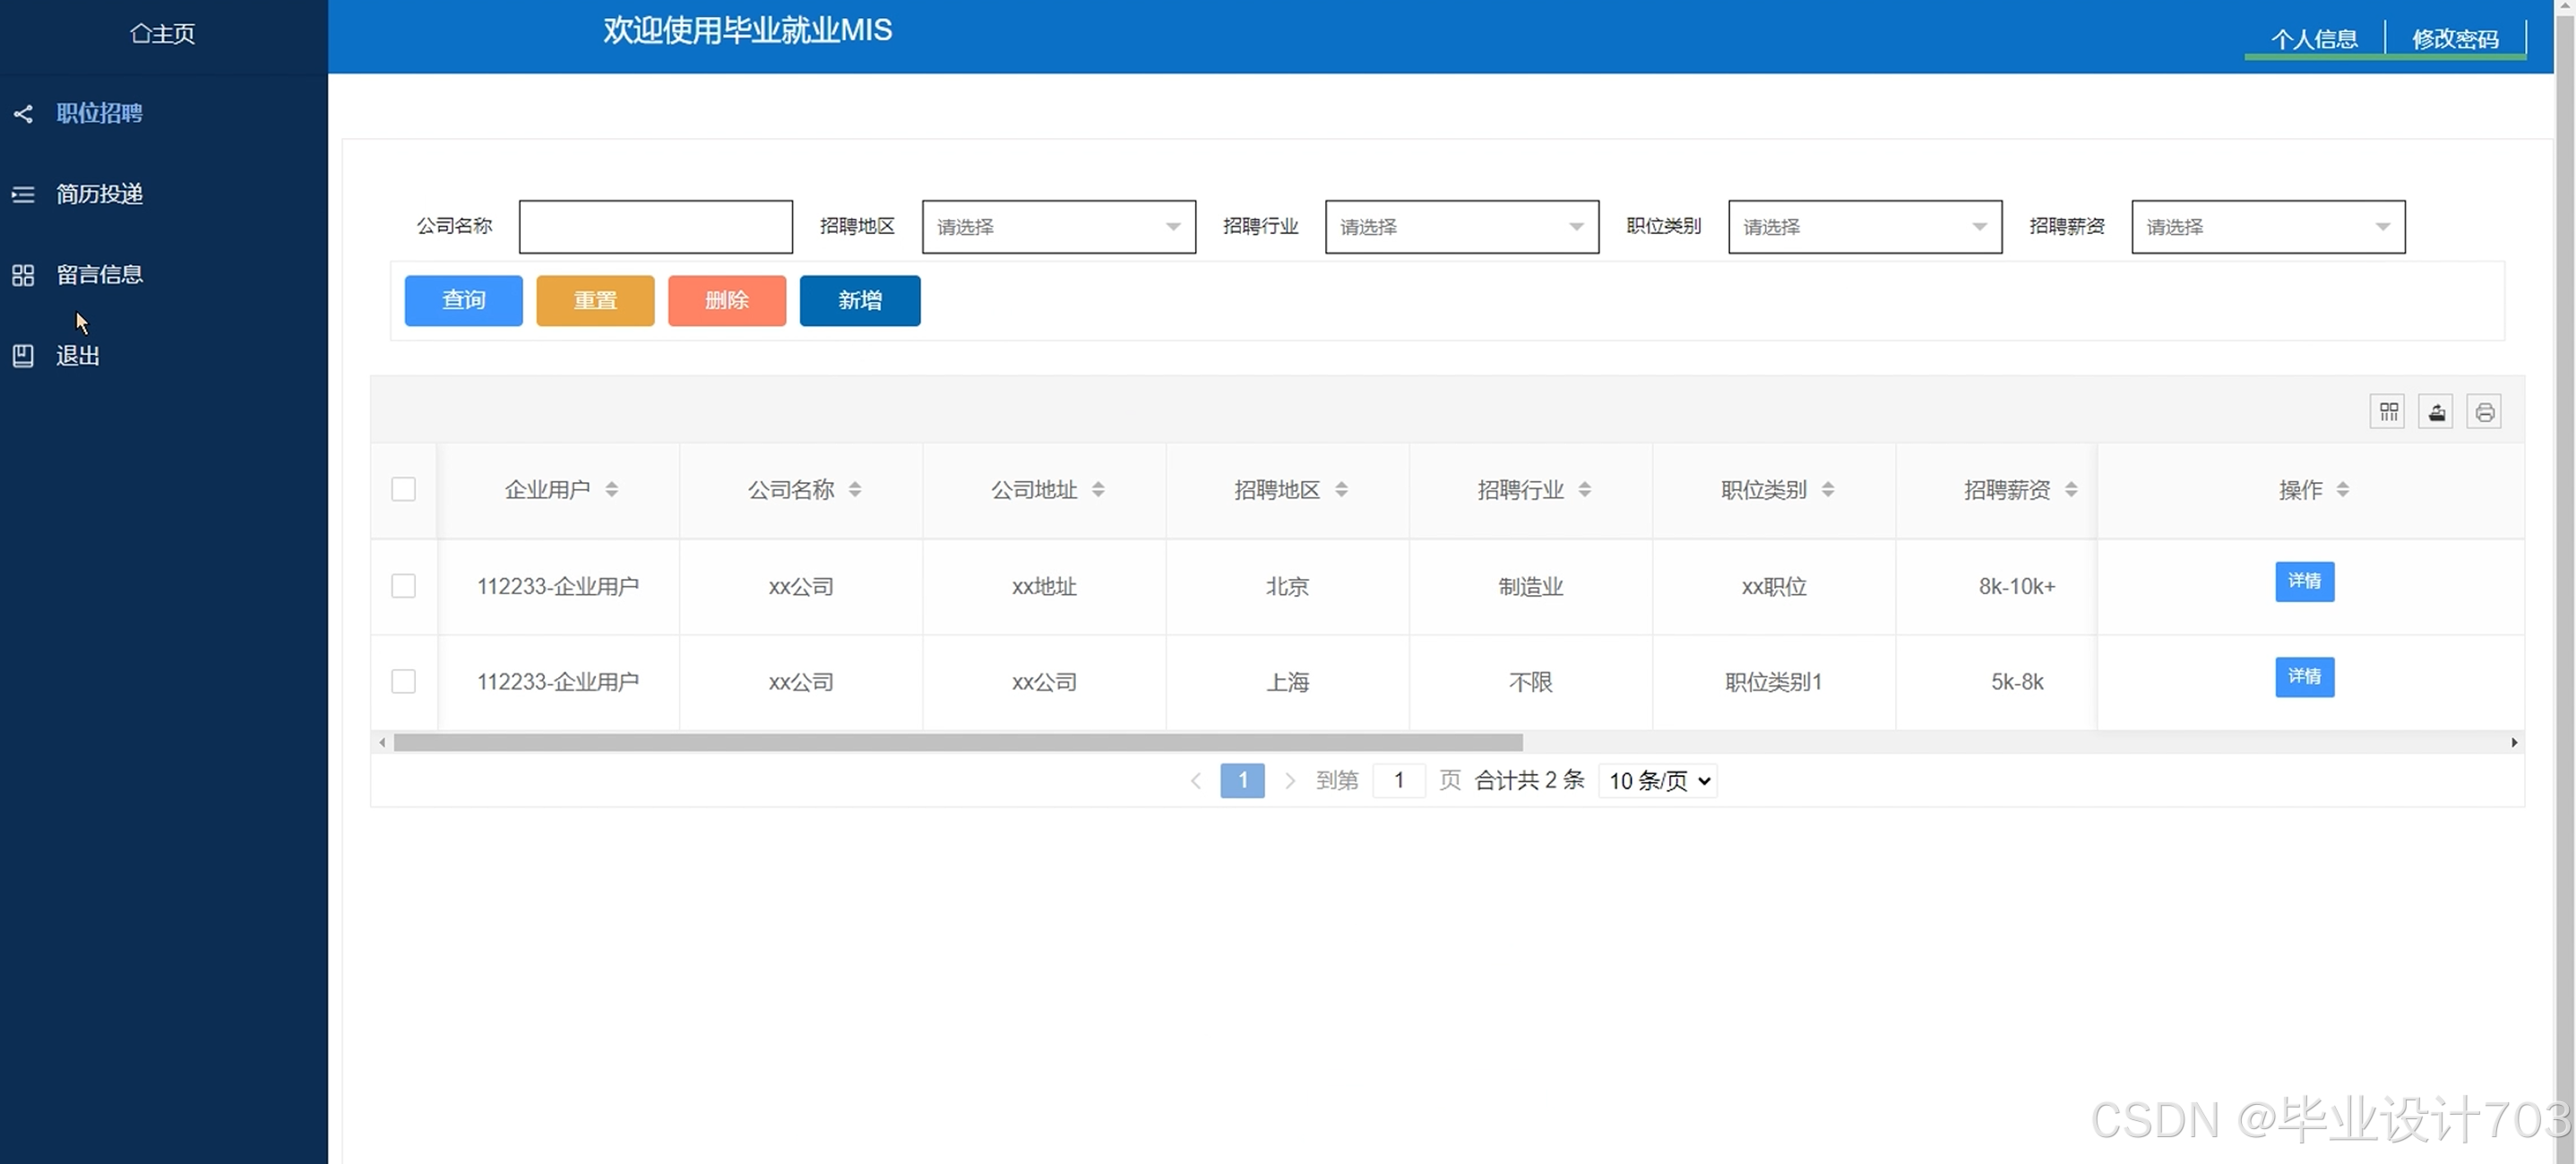Screen dimensions: 2576x1164
Task: Check the 北京 row checkbox
Action: click(403, 586)
